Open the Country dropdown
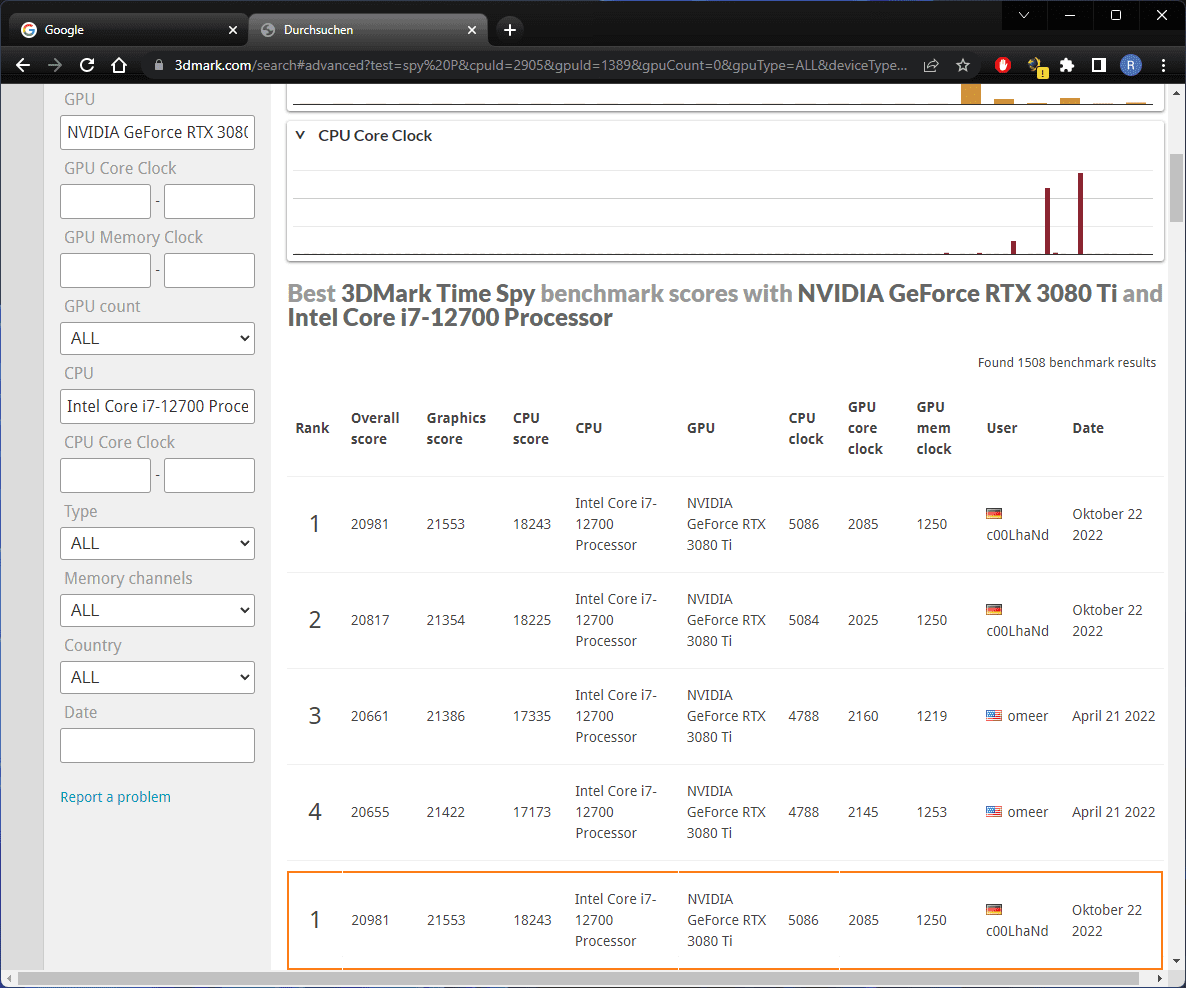 pos(157,677)
